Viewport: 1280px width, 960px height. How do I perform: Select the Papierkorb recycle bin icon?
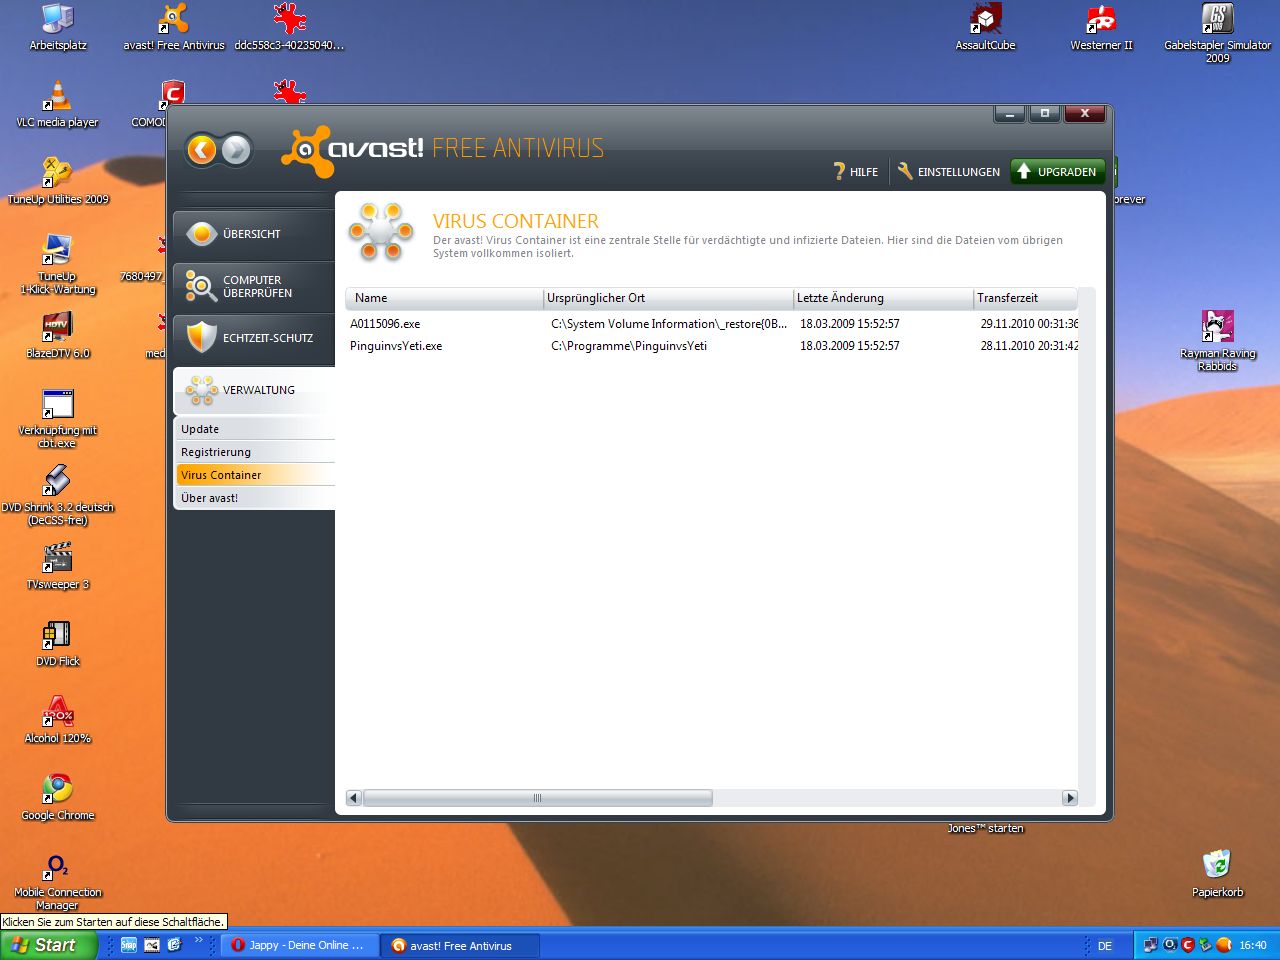(x=1217, y=874)
